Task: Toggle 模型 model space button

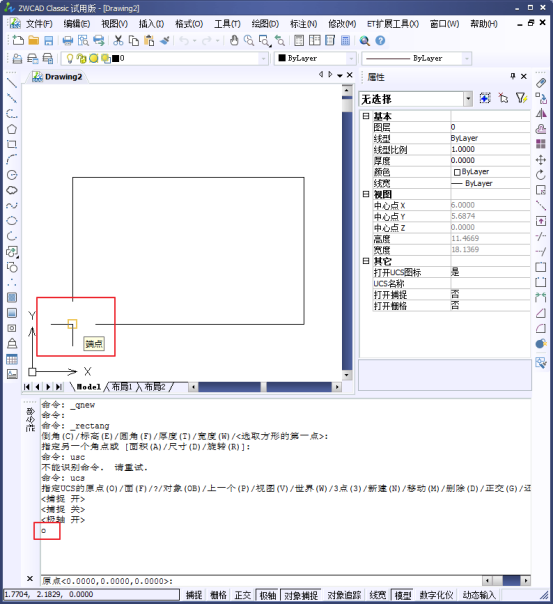Action: coord(403,595)
